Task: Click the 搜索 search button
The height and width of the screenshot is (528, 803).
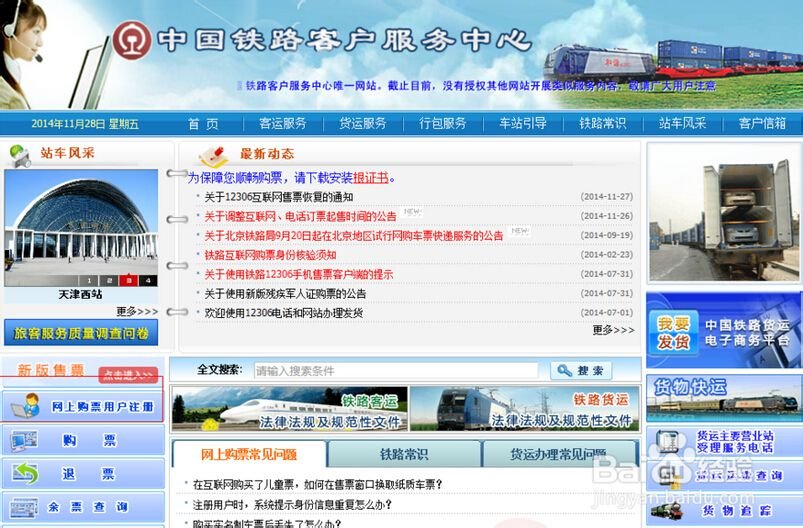Action: pos(581,371)
